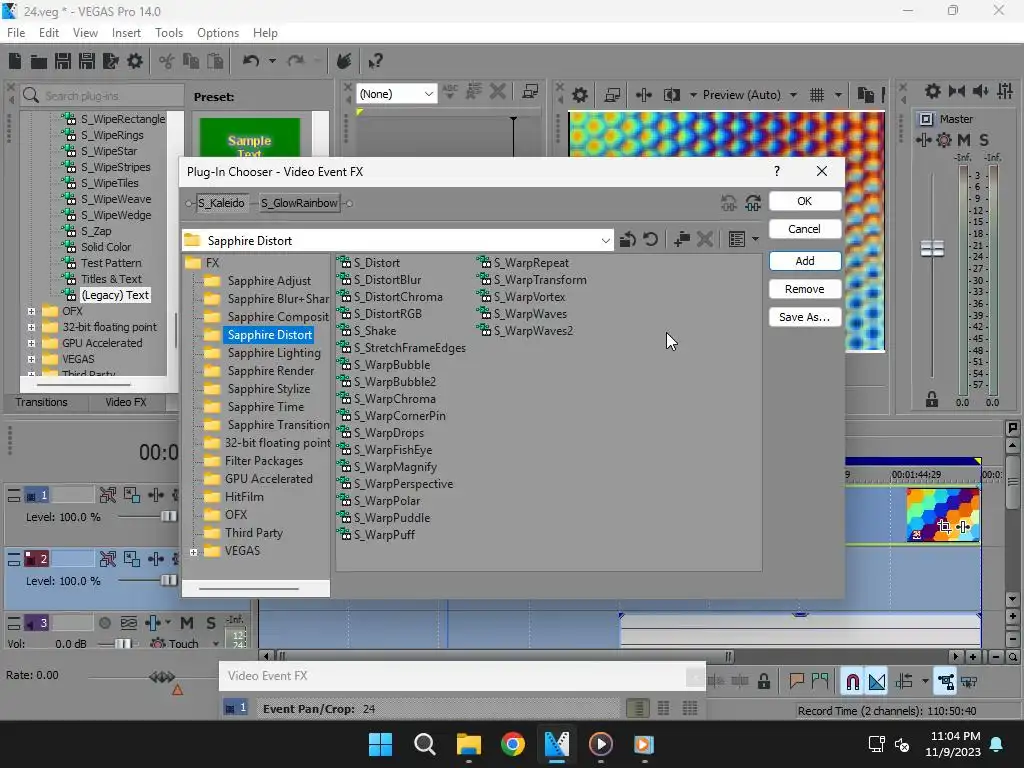1024x768 pixels.
Task: Open Preview (Auto) quality dropdown arrow
Action: [x=793, y=95]
